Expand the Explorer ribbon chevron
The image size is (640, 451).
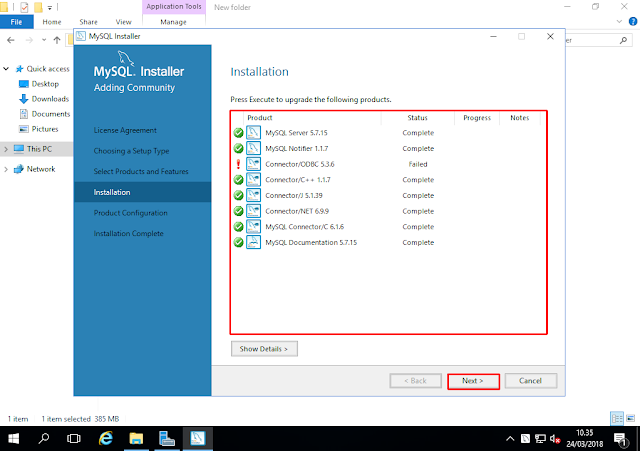(619, 22)
